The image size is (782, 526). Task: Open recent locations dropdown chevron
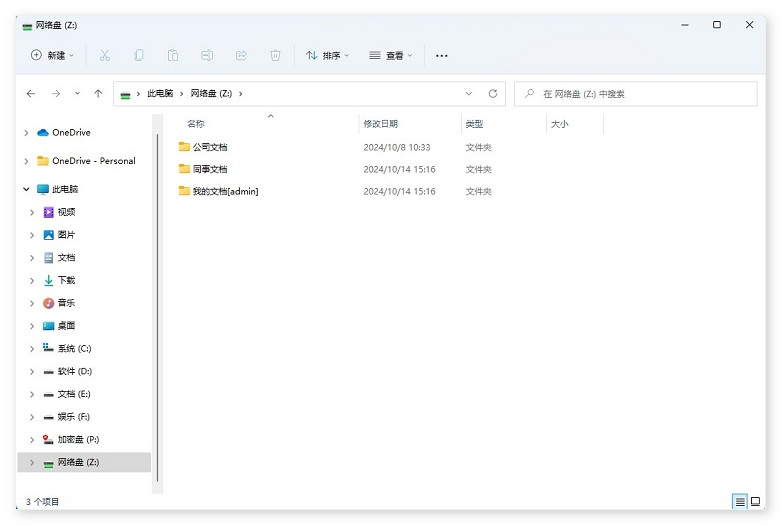click(x=77, y=94)
